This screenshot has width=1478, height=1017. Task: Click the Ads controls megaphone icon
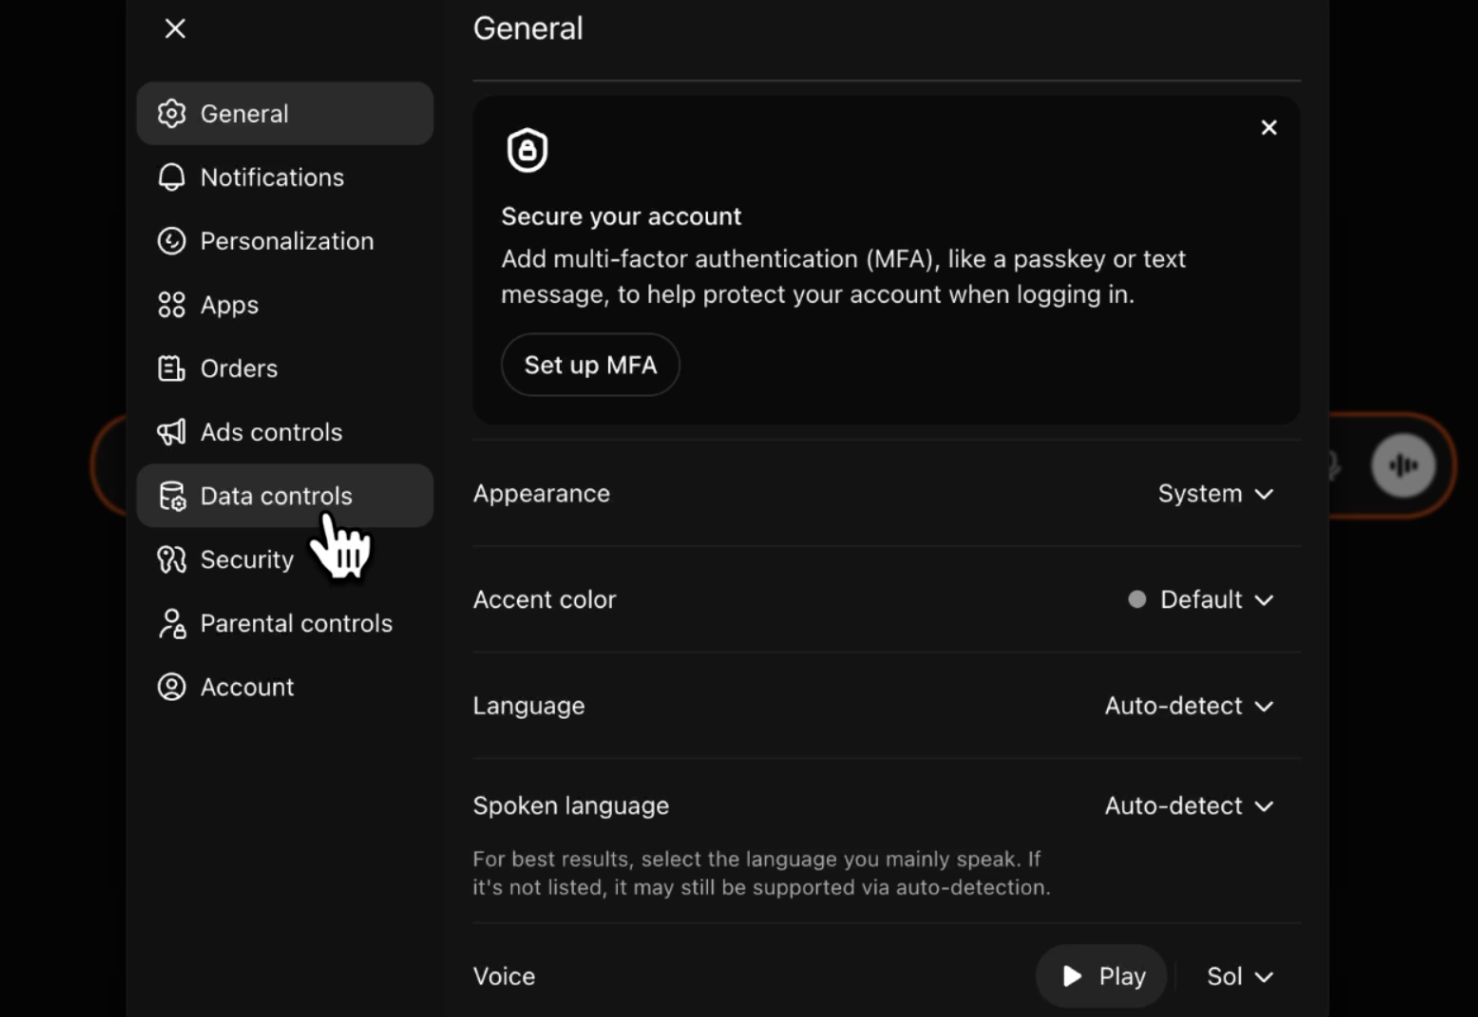coord(171,432)
